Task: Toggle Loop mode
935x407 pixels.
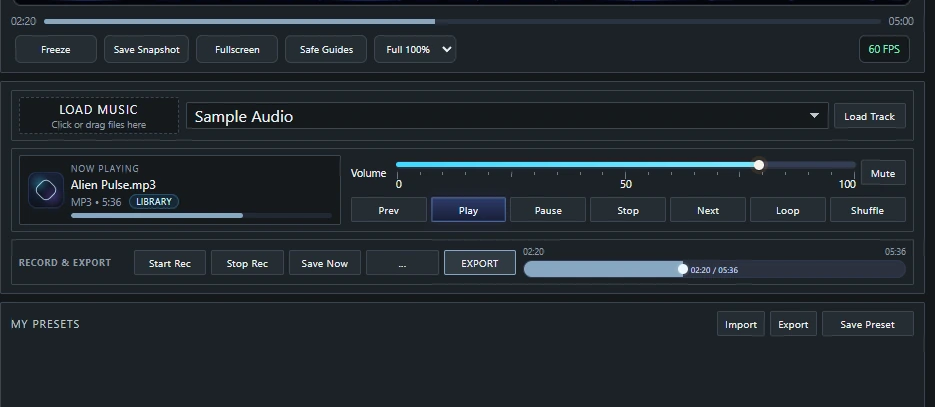Action: (788, 210)
